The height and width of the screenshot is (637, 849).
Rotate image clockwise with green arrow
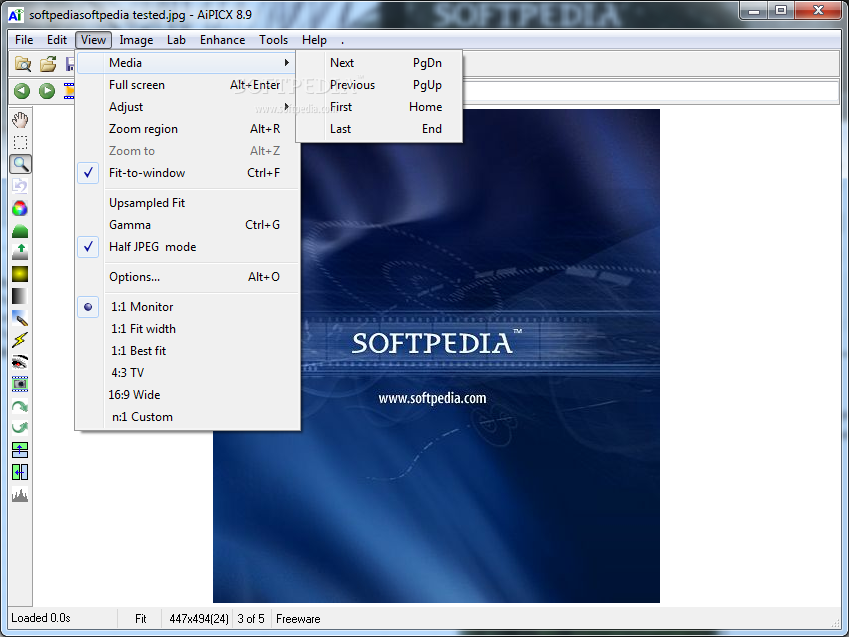click(20, 406)
